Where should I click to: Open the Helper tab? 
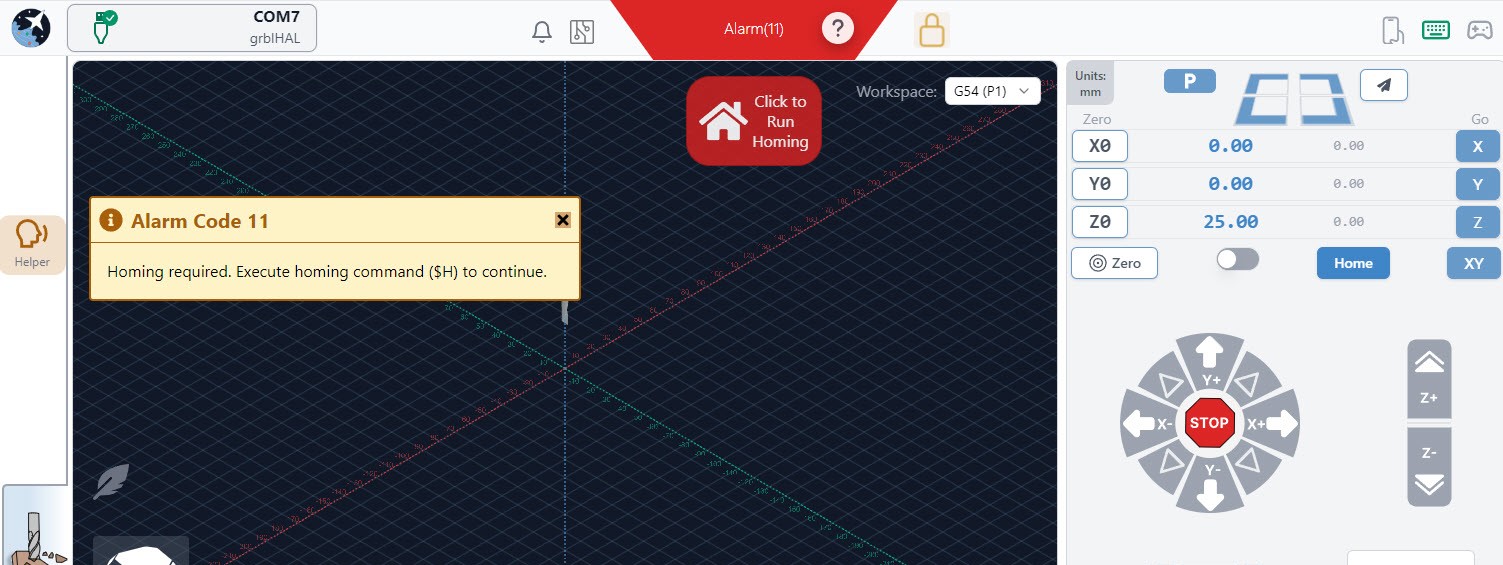(32, 244)
